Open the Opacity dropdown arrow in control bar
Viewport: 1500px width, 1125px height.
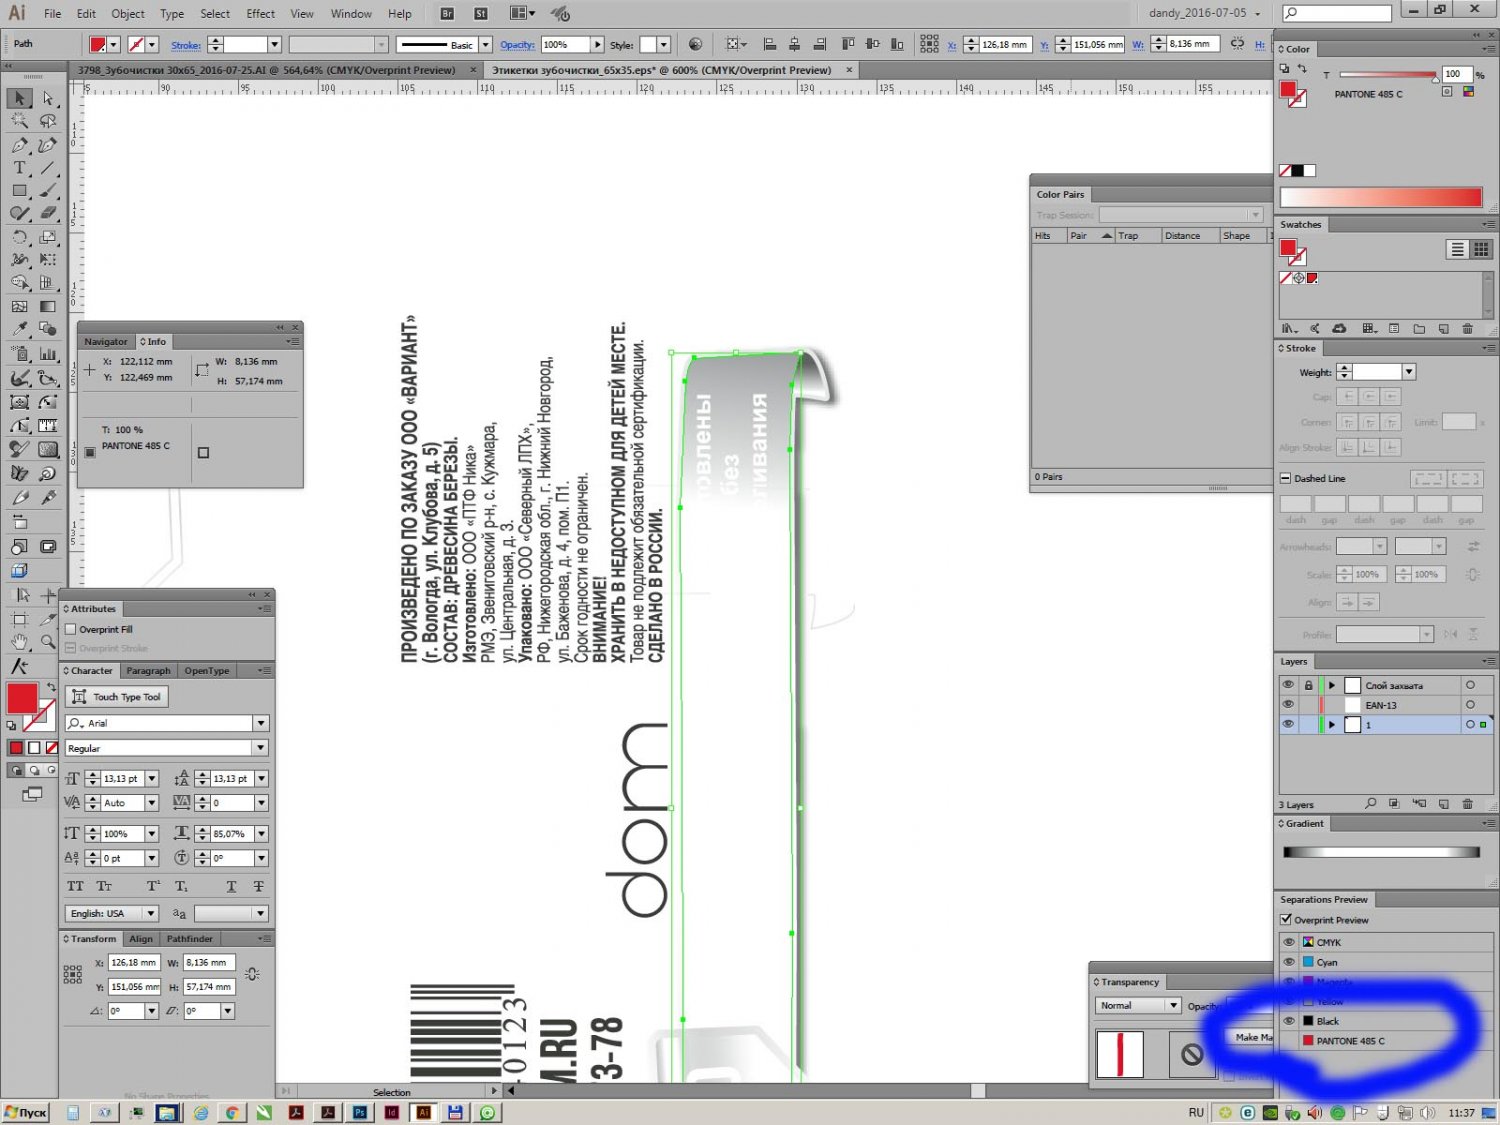point(598,45)
